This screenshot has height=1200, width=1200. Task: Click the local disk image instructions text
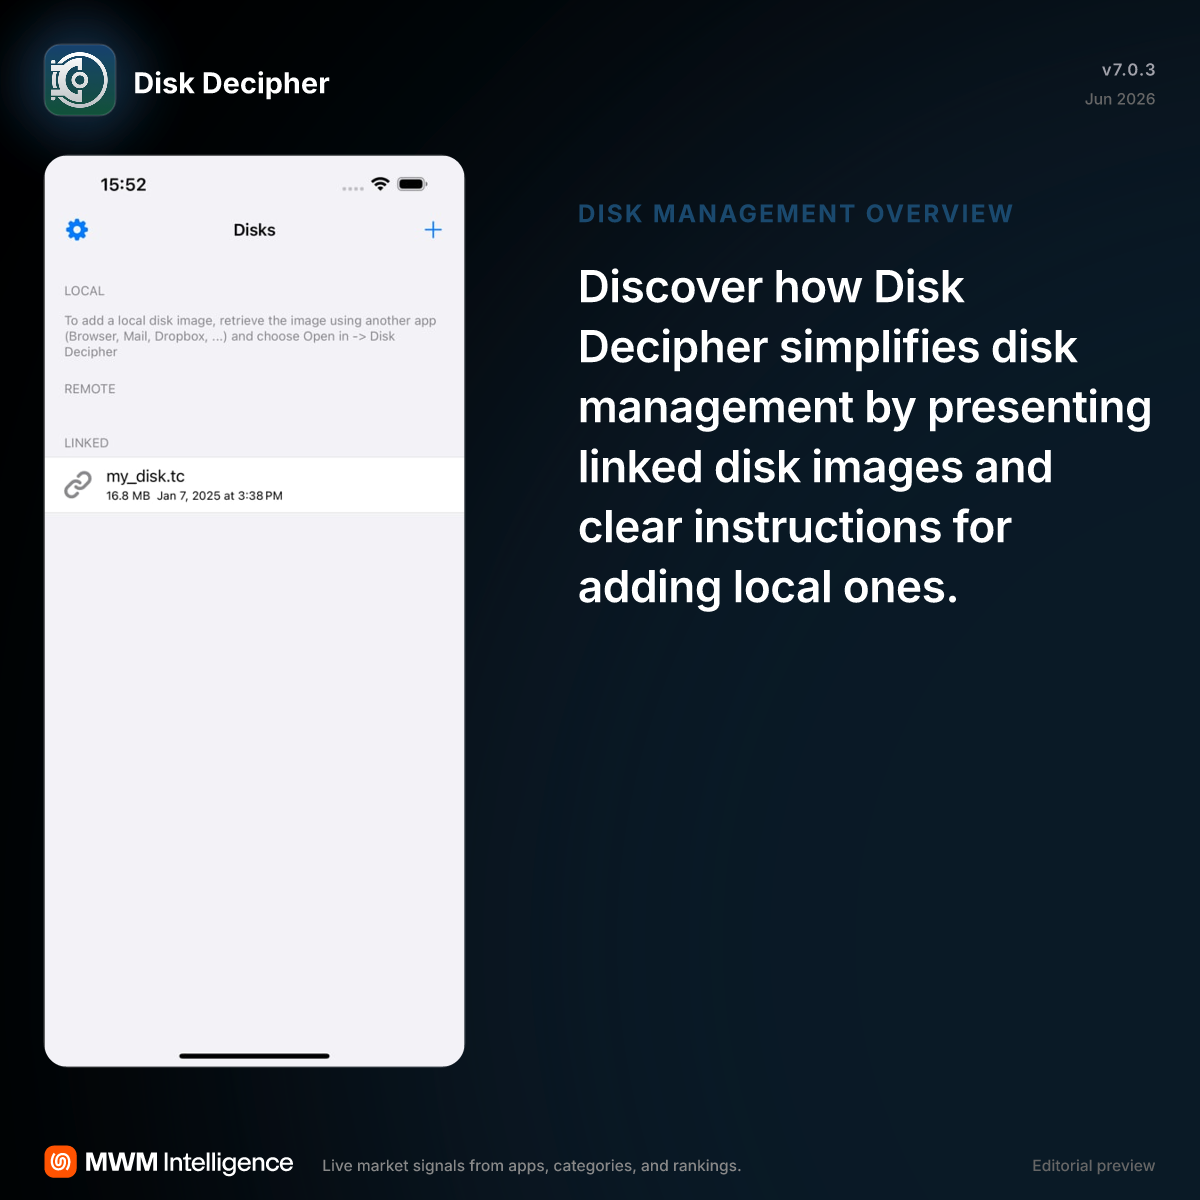250,336
